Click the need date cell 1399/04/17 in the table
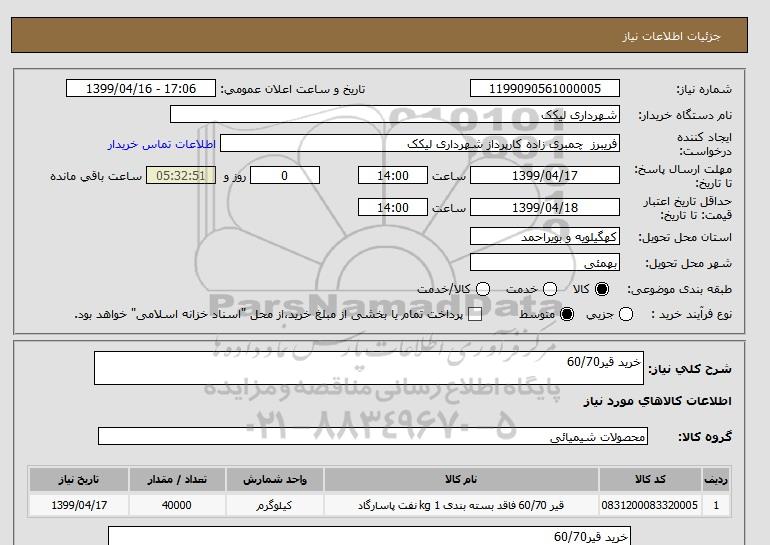Viewport: 770px width, 545px height. 79,505
